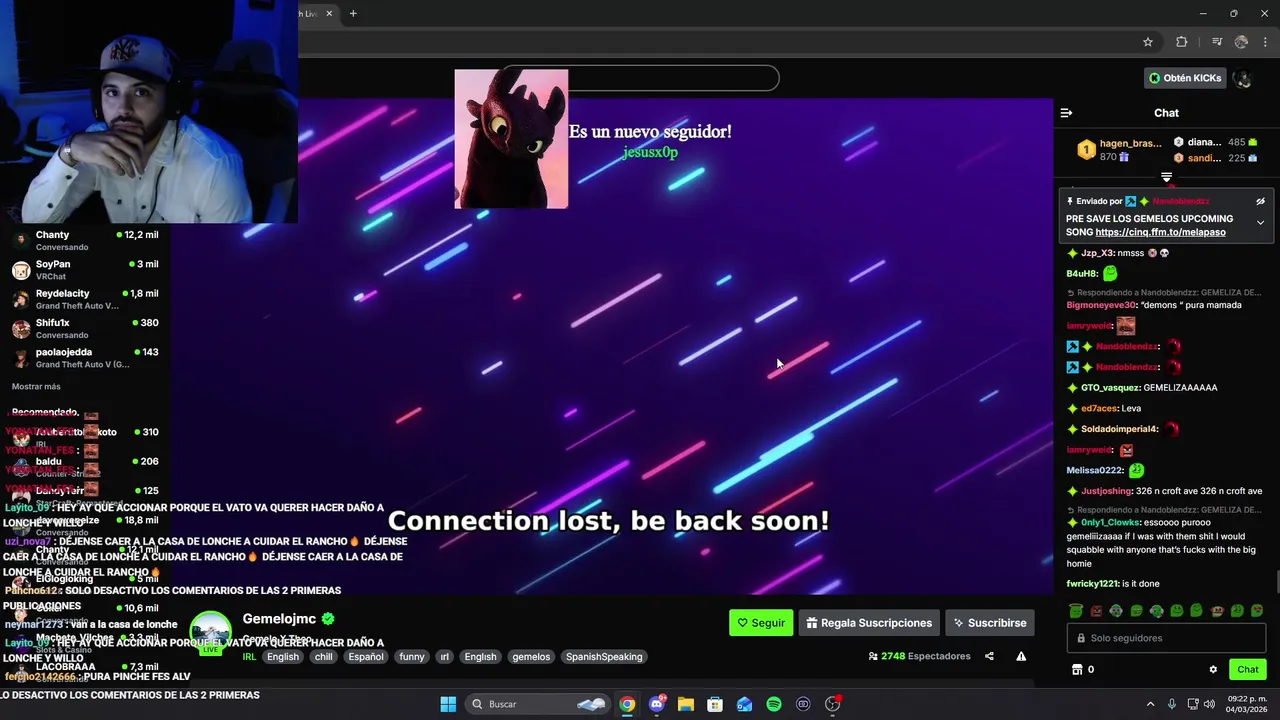The height and width of the screenshot is (720, 1280).
Task: Select the Español tag
Action: (366, 657)
